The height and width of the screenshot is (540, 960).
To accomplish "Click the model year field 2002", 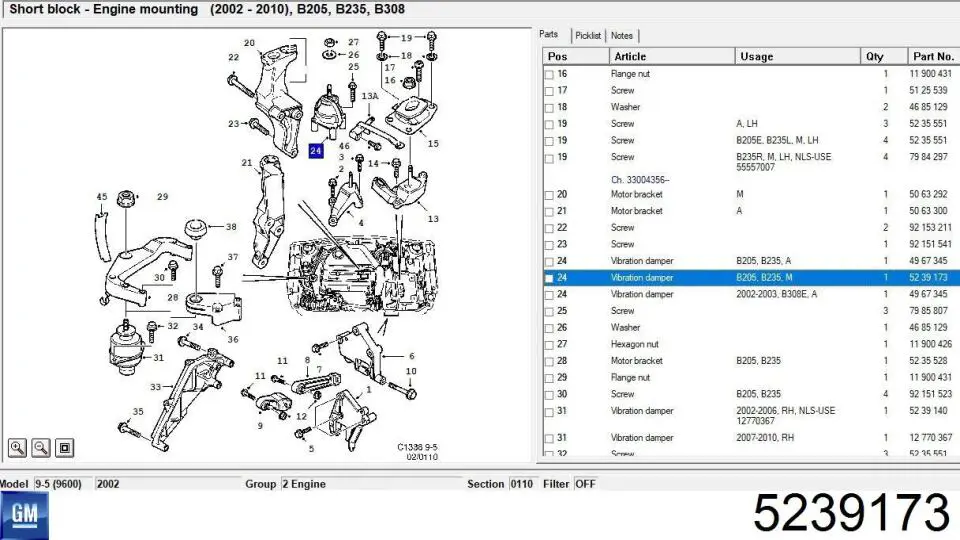I will pos(168,484).
